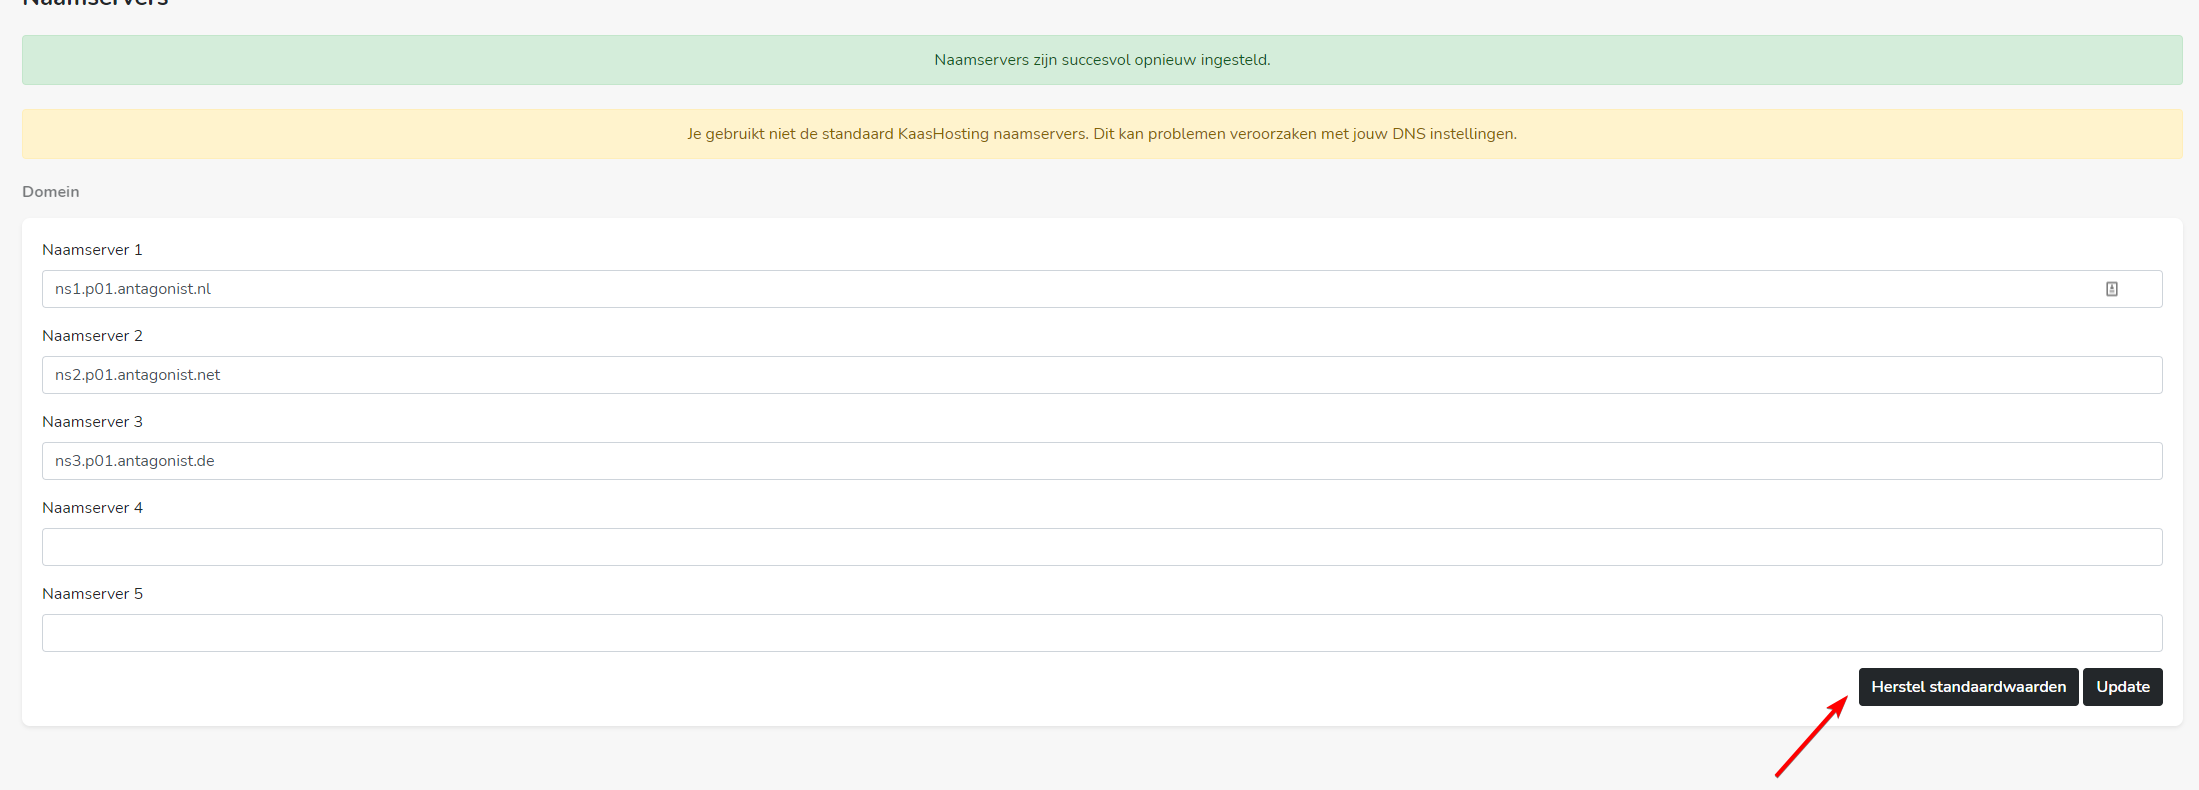The image size is (2199, 790).
Task: Focus the Naamserver 1 input field
Action: 1000,289
